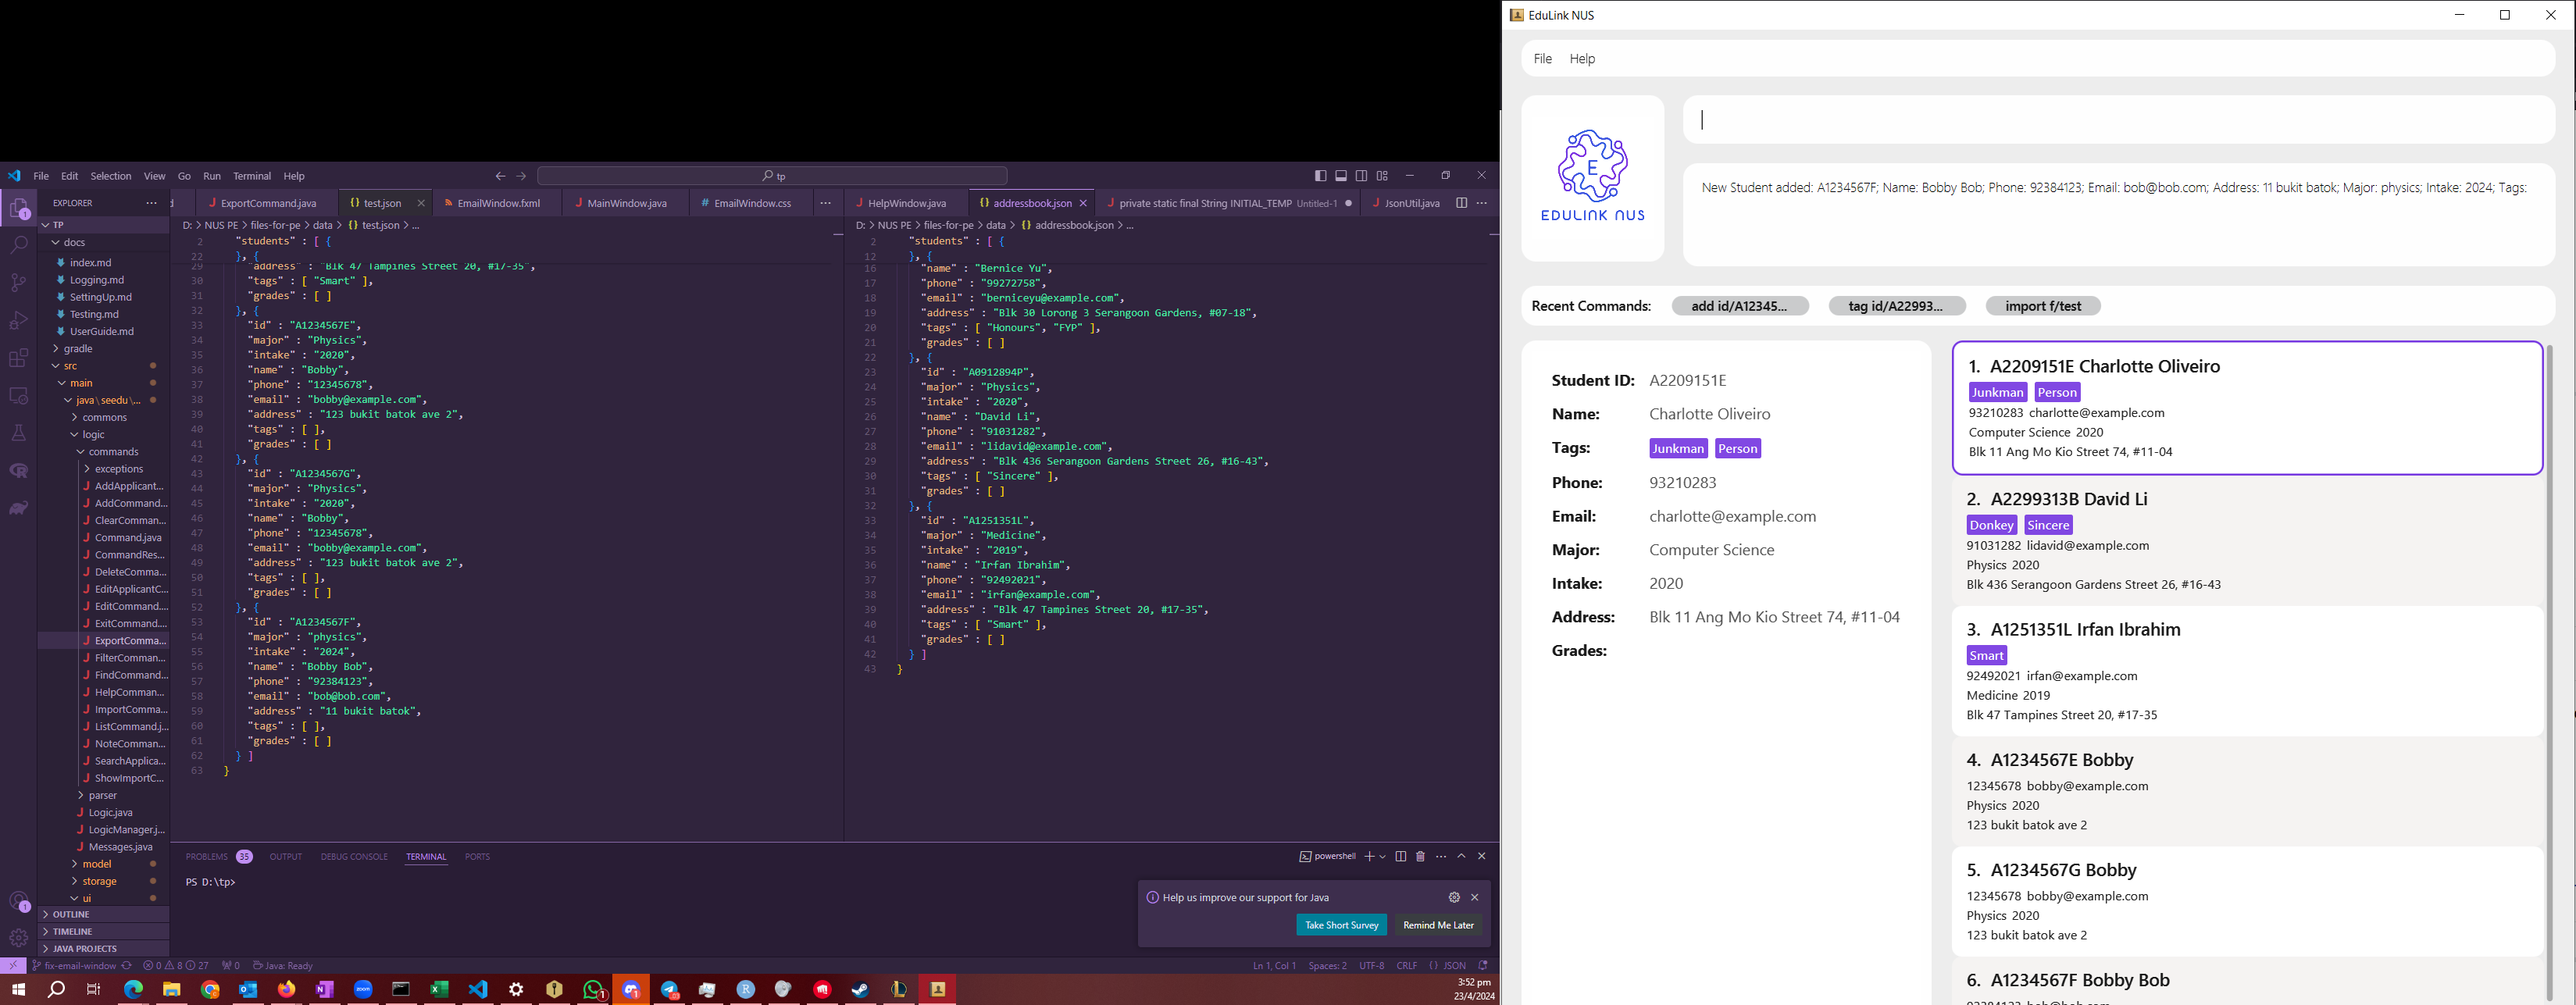The width and height of the screenshot is (2576, 1005).
Task: Click the manage gear icon in activity bar
Action: pos(19,937)
